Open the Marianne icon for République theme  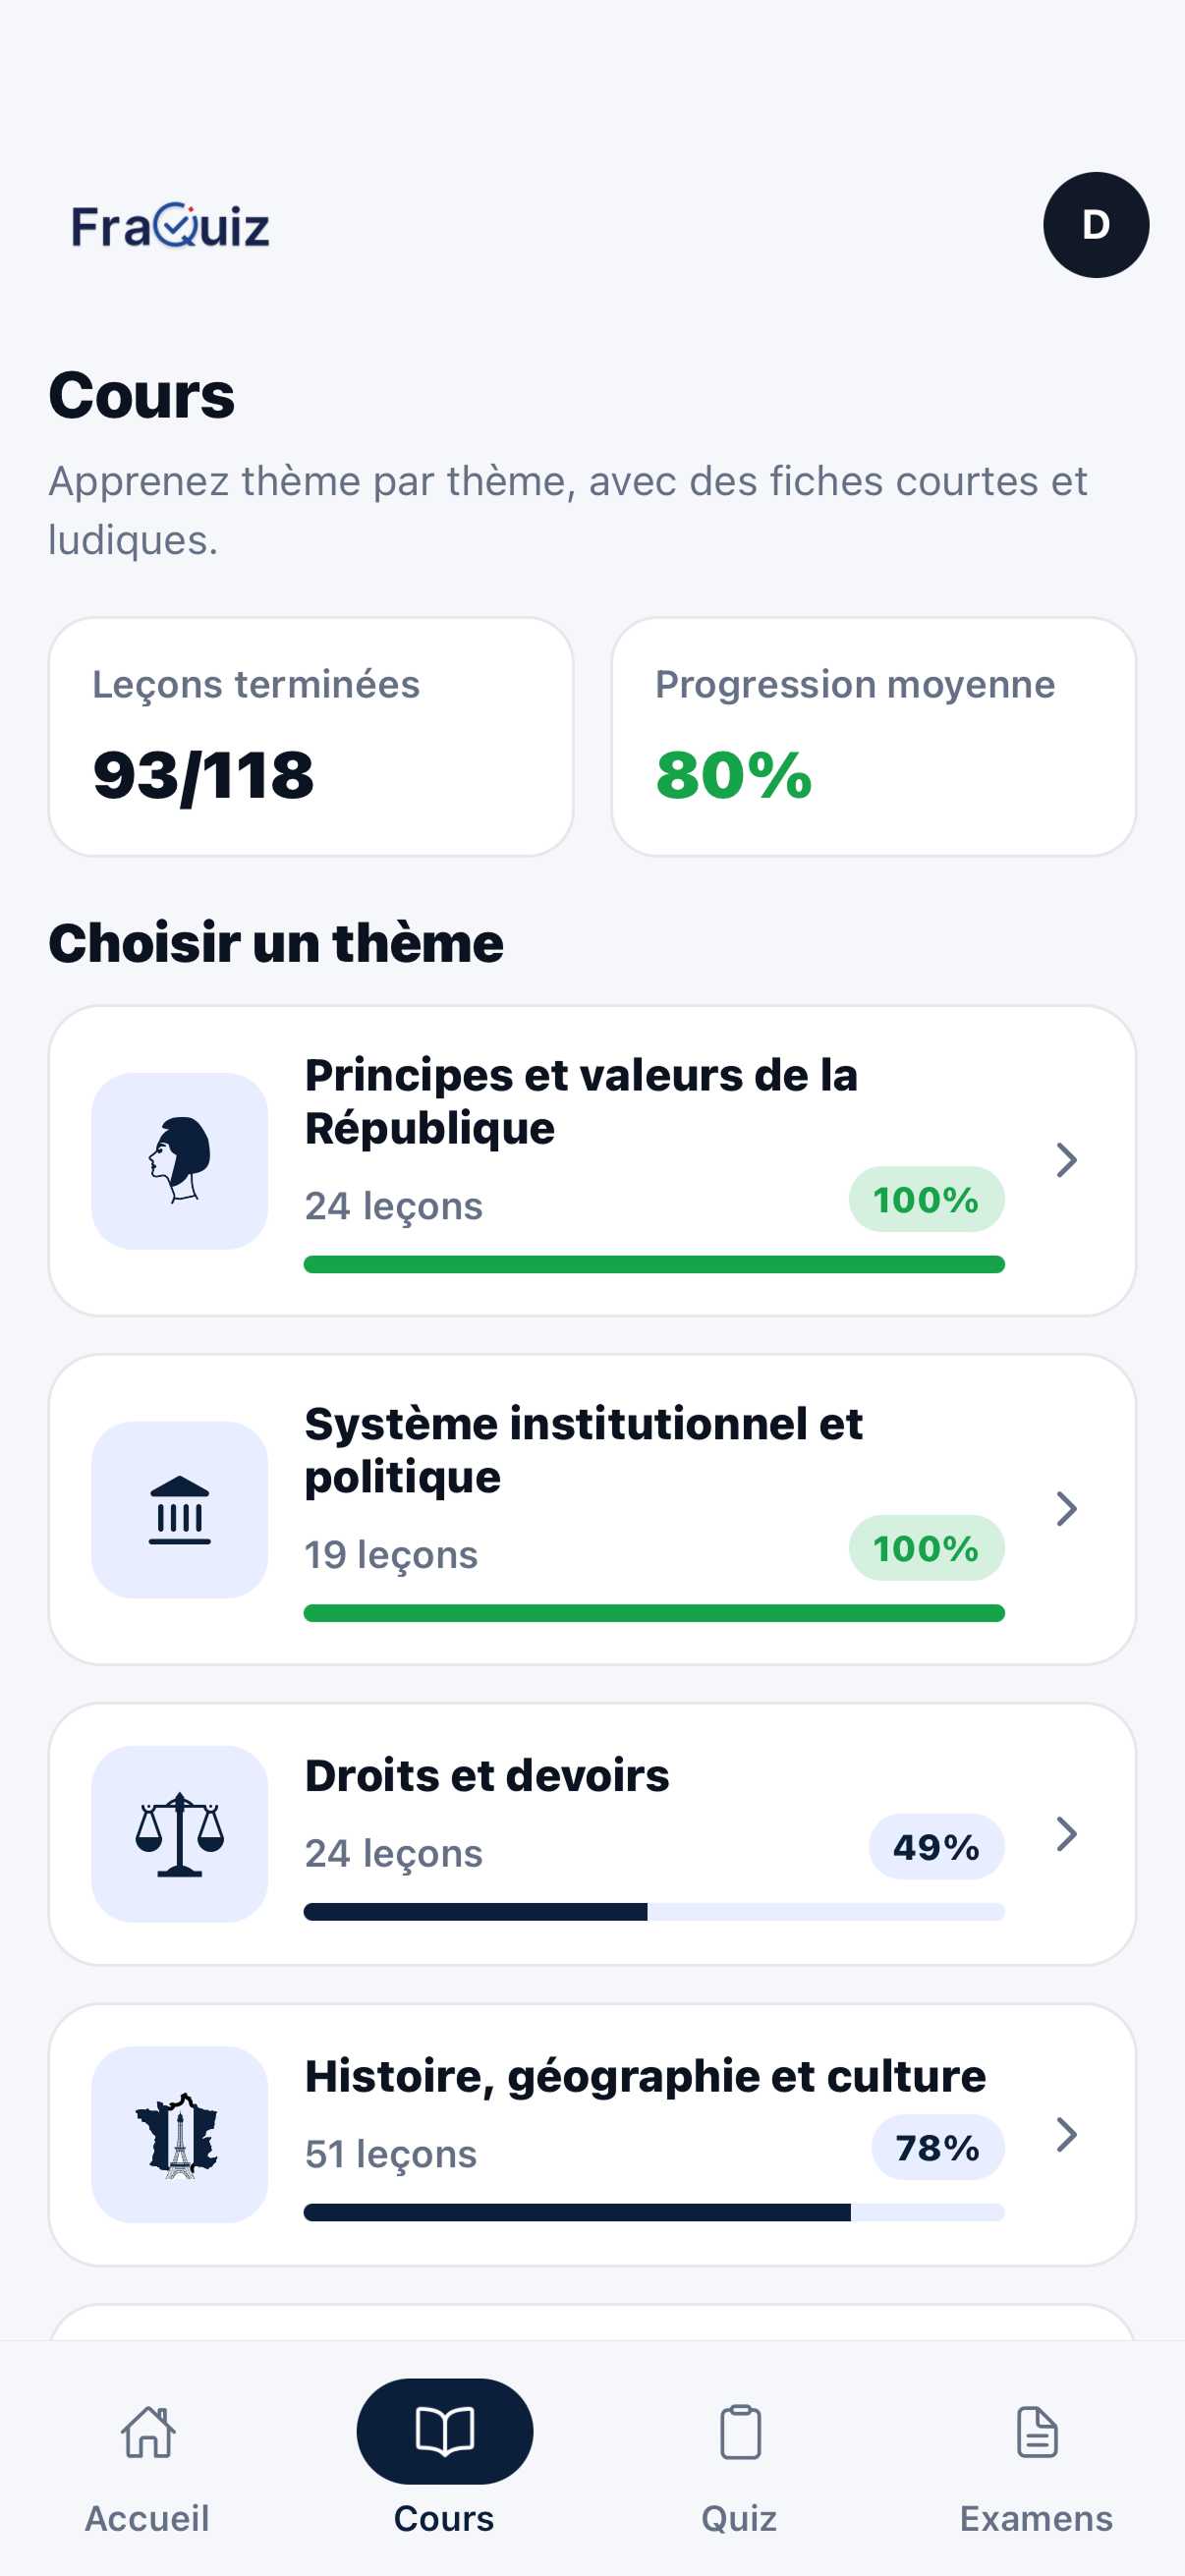point(180,1160)
